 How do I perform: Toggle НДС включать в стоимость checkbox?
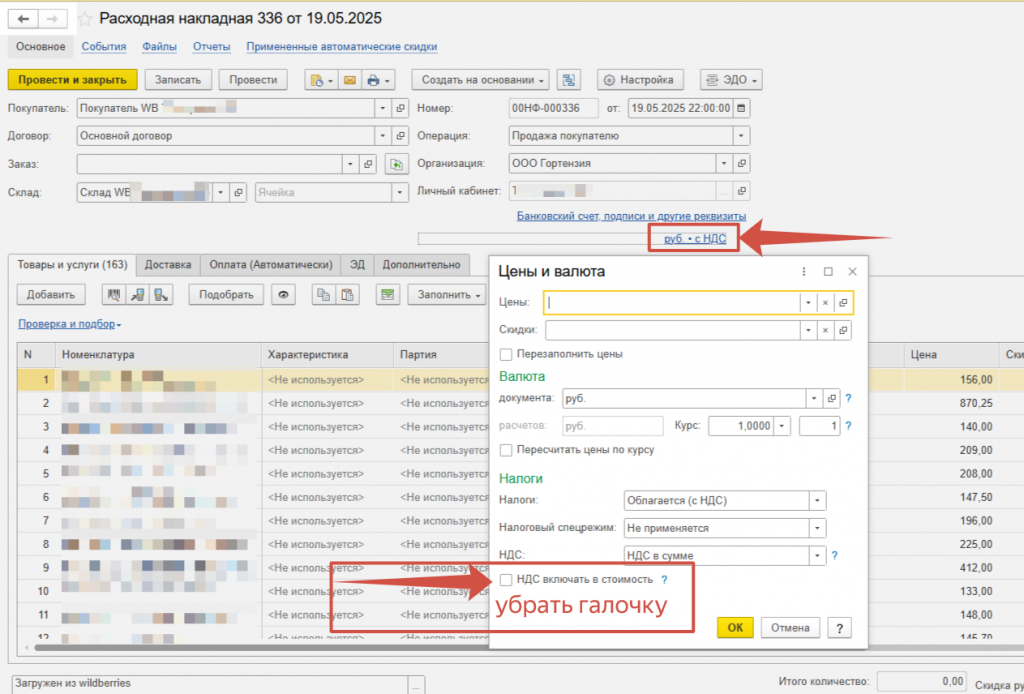click(x=506, y=579)
